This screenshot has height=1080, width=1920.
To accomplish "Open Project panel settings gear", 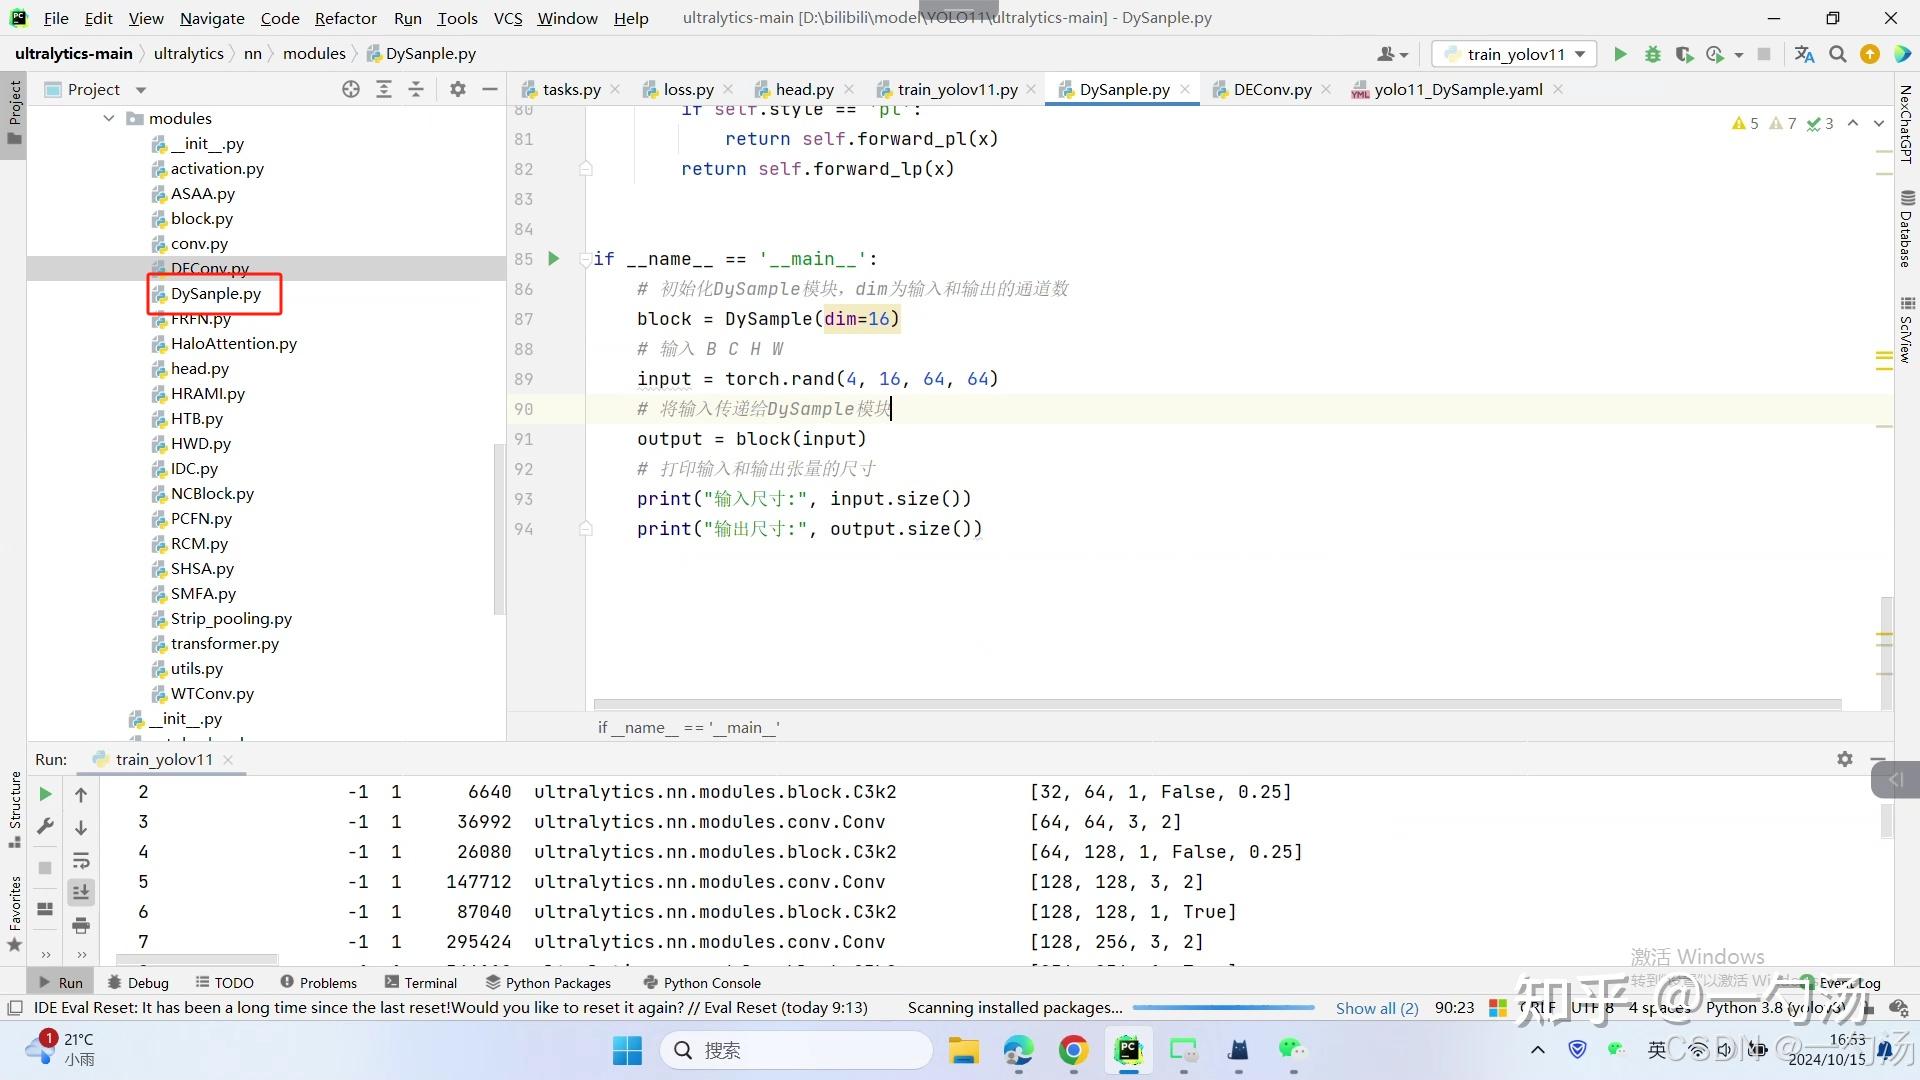I will click(458, 89).
